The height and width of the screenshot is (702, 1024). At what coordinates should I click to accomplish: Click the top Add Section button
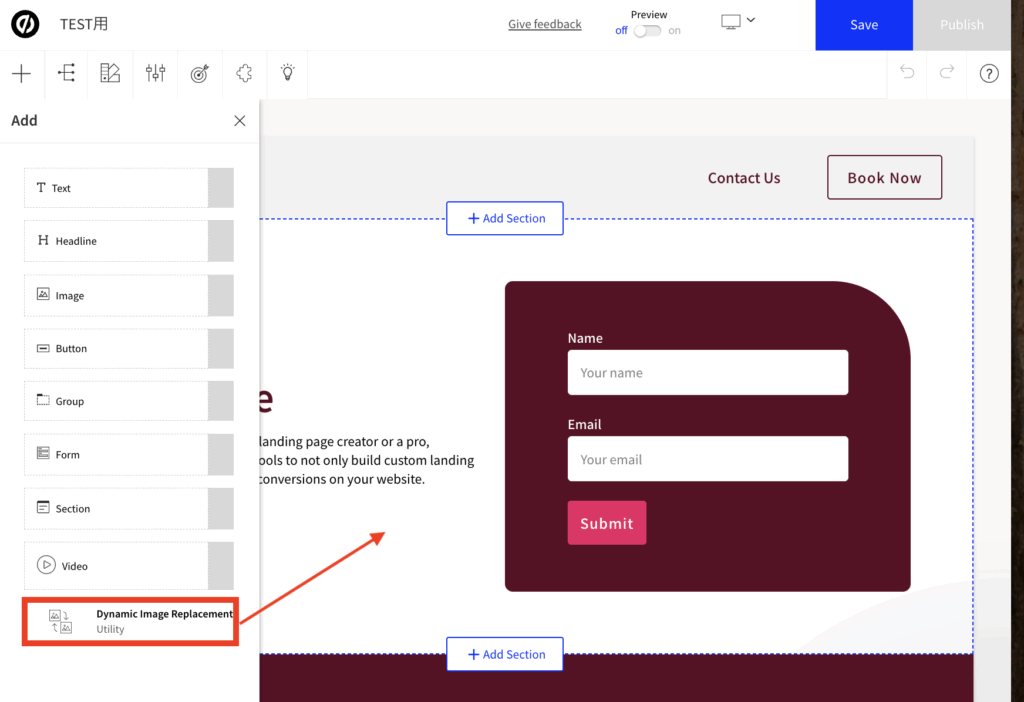505,218
